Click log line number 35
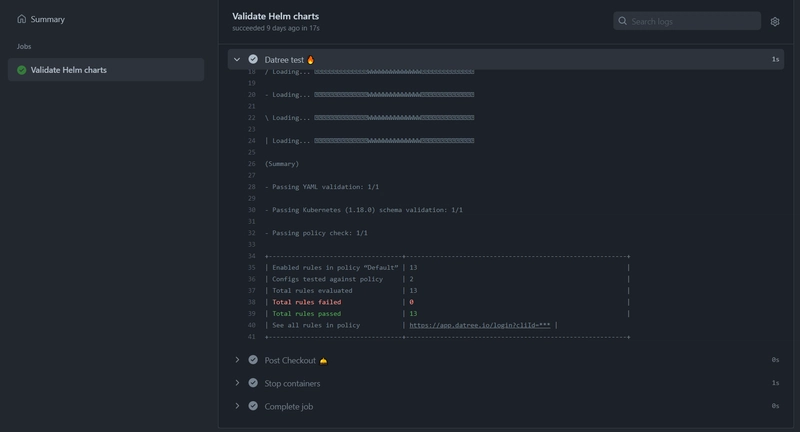Image resolution: width=800 pixels, height=432 pixels. pyautogui.click(x=252, y=267)
